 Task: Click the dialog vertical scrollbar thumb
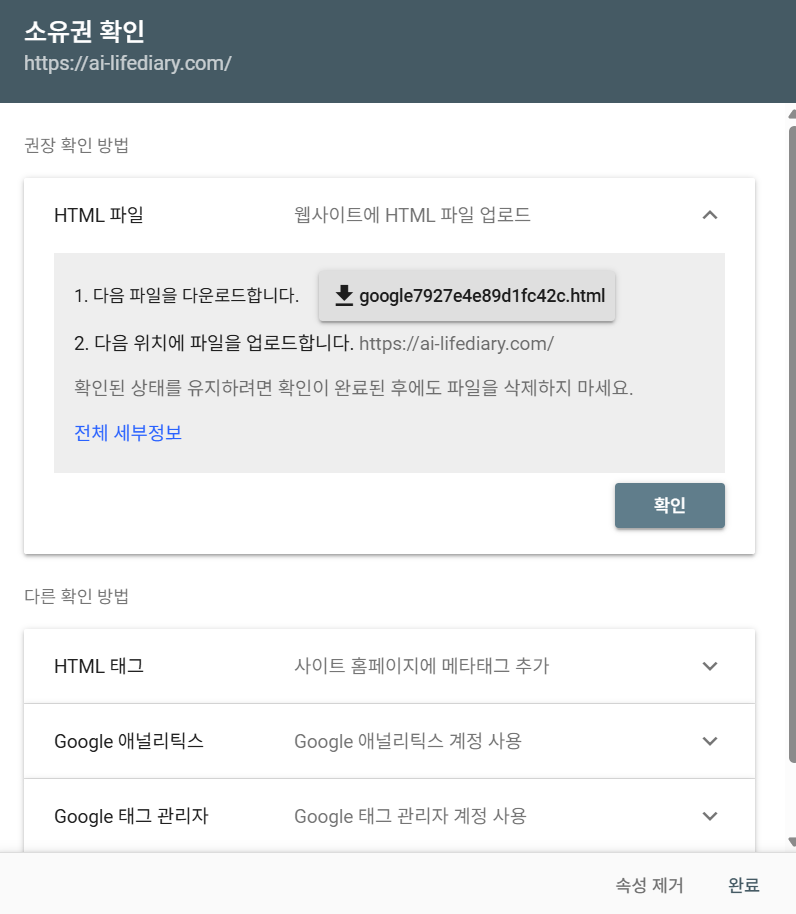(792, 443)
